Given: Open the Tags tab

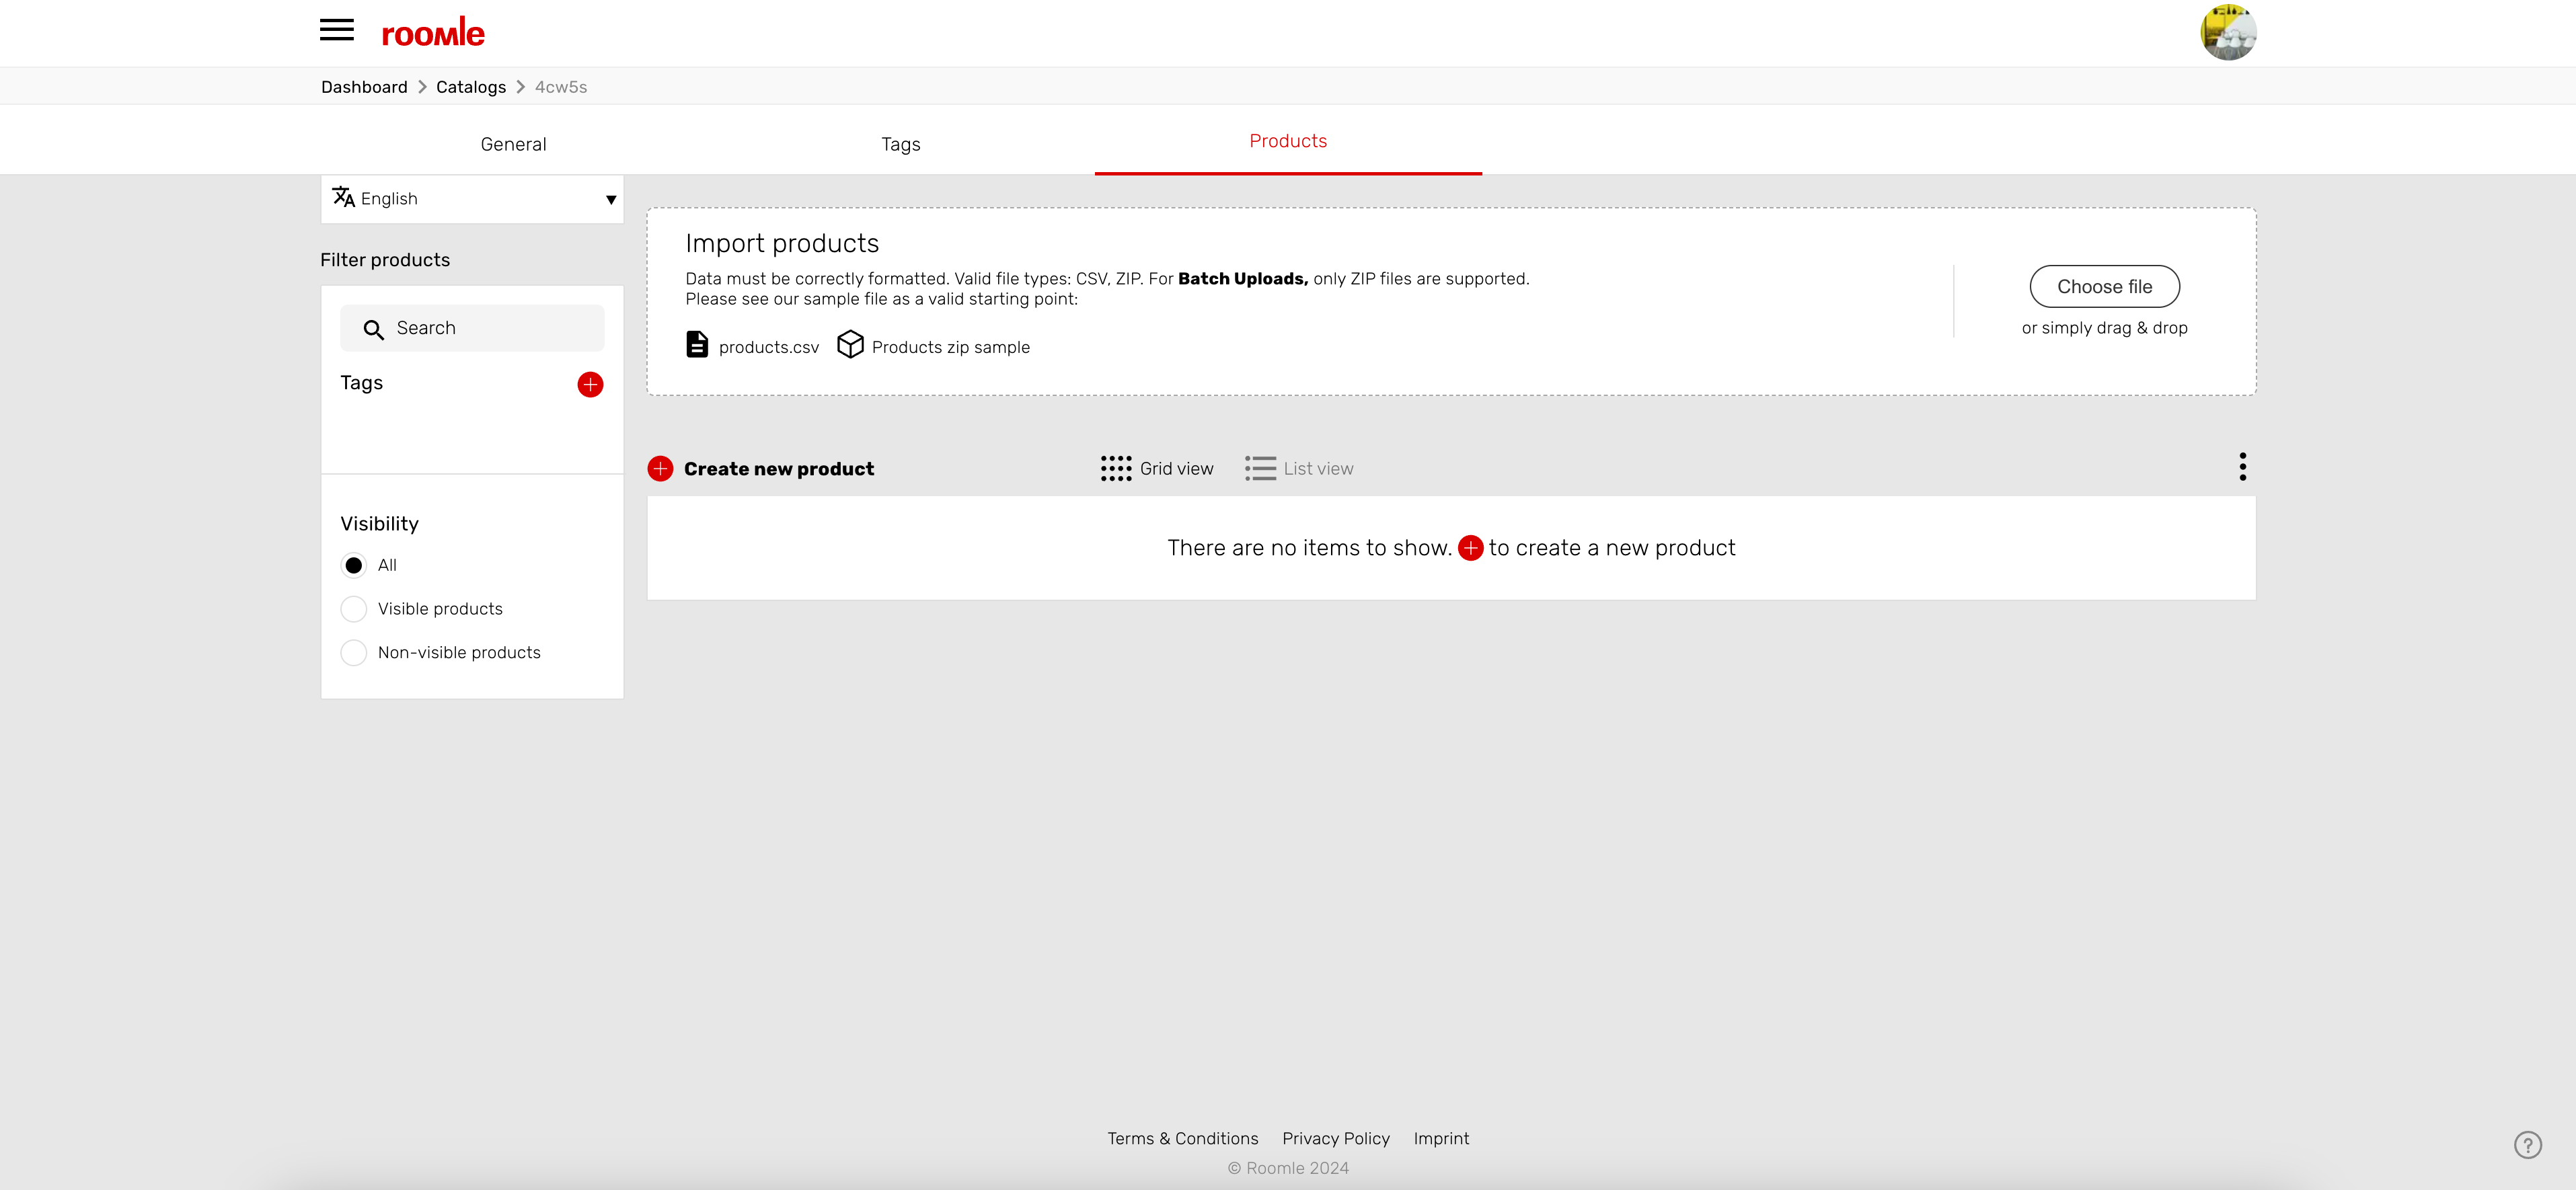Looking at the screenshot, I should point(900,144).
